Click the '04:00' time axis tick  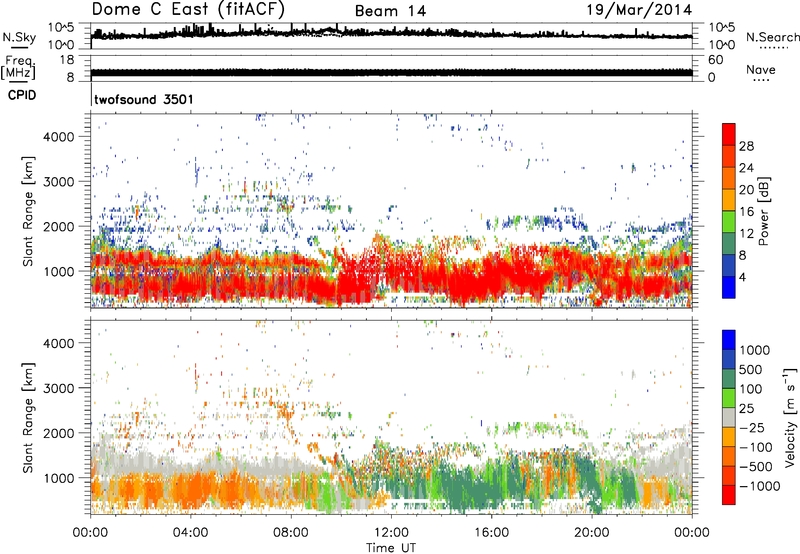[190, 533]
